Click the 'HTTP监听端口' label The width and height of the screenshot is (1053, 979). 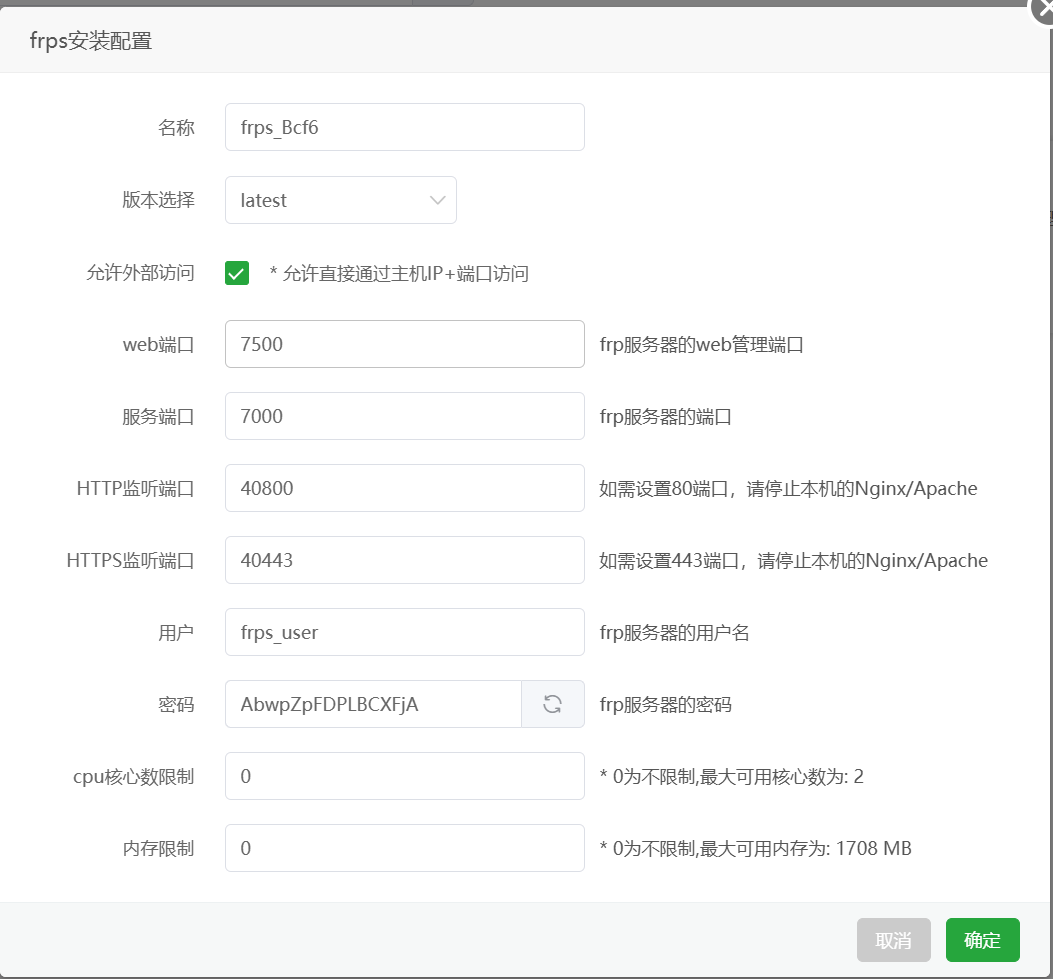[x=136, y=489]
